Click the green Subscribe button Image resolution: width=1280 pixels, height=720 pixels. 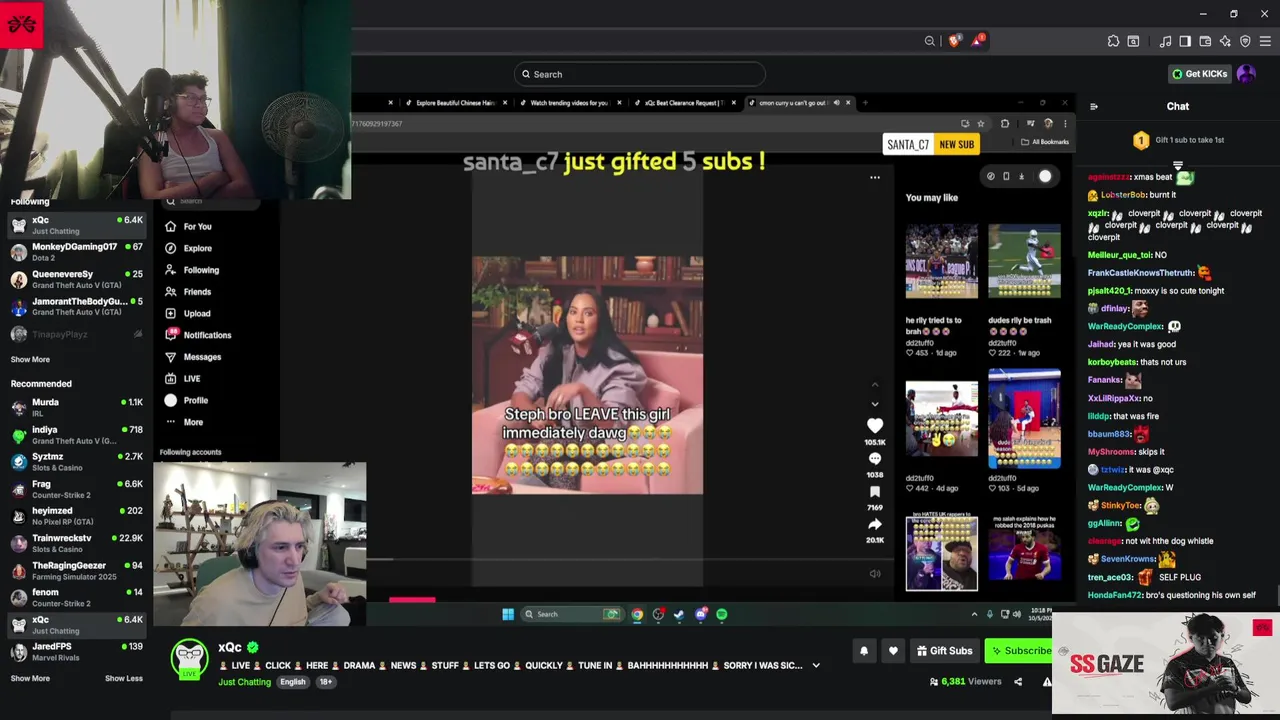(1019, 651)
